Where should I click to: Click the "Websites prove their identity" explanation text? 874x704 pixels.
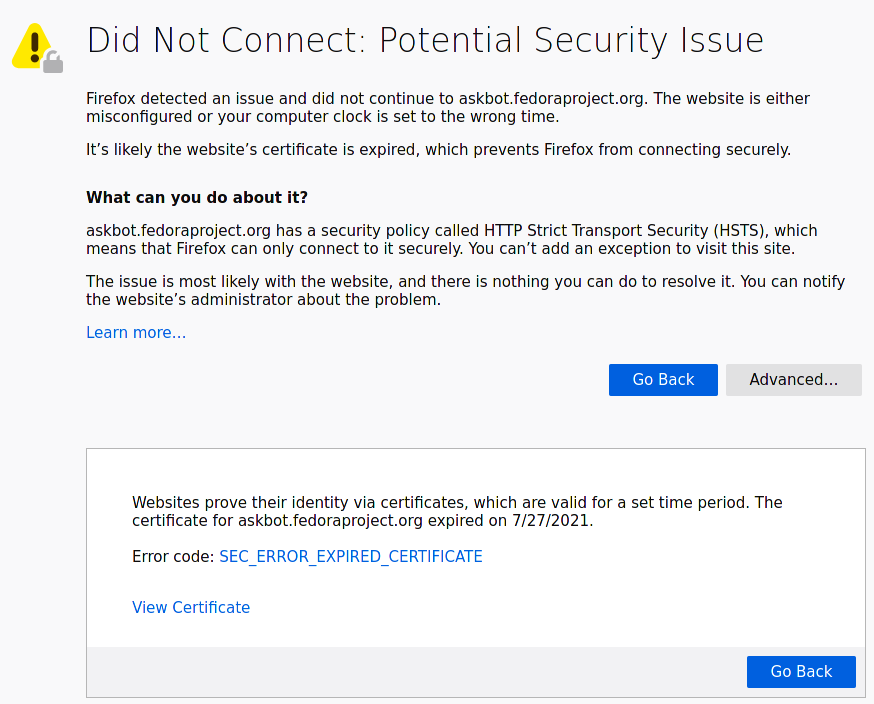click(457, 511)
